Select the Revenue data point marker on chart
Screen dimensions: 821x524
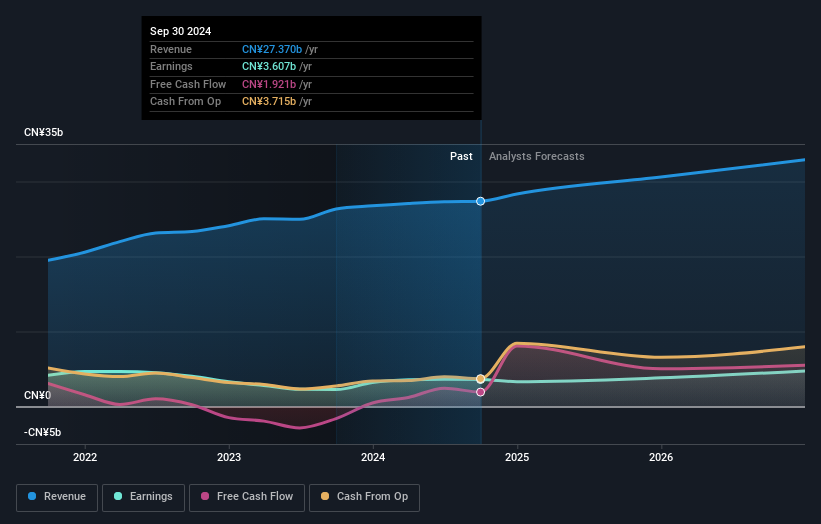[480, 202]
